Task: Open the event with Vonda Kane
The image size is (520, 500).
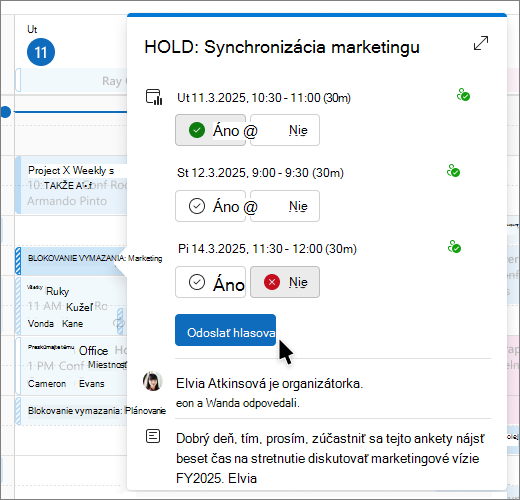Action: [71, 306]
